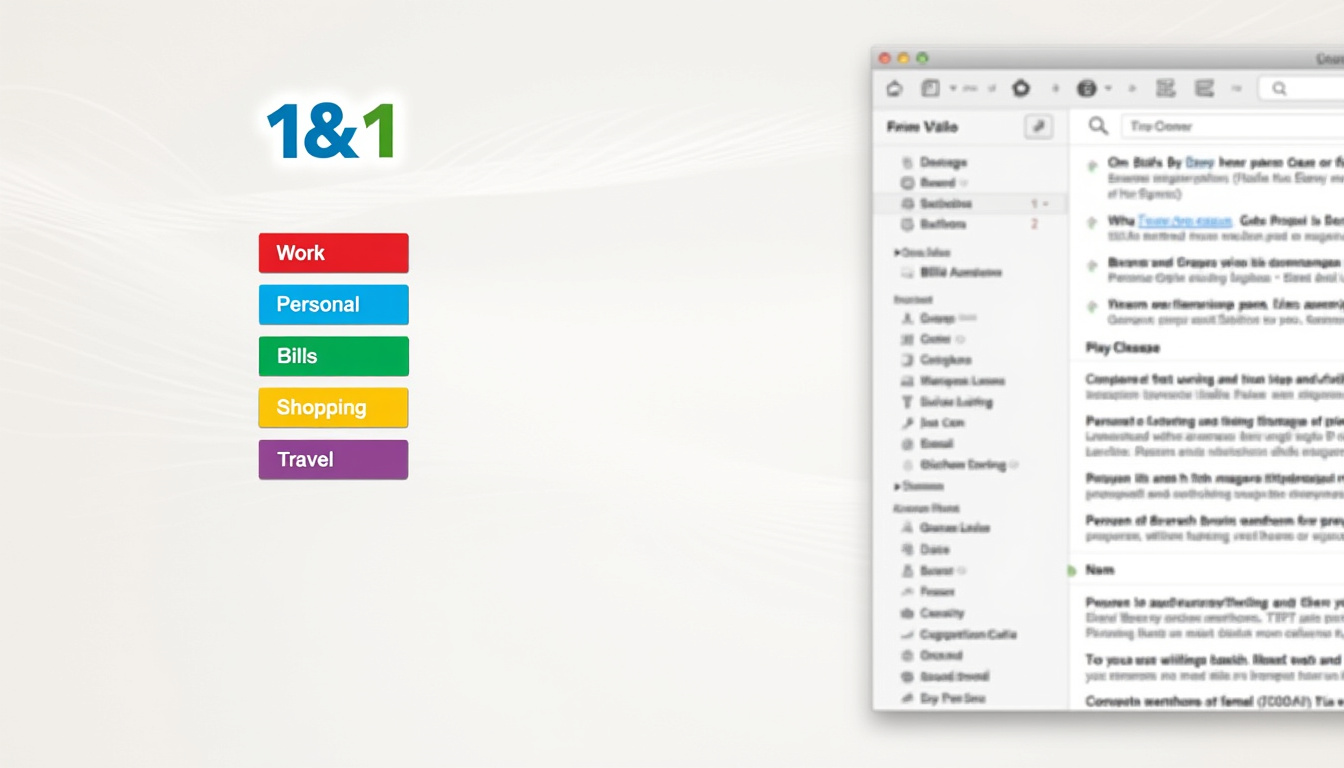Click the magnifier icon above the message list
This screenshot has width=1344, height=768.
[1098, 126]
